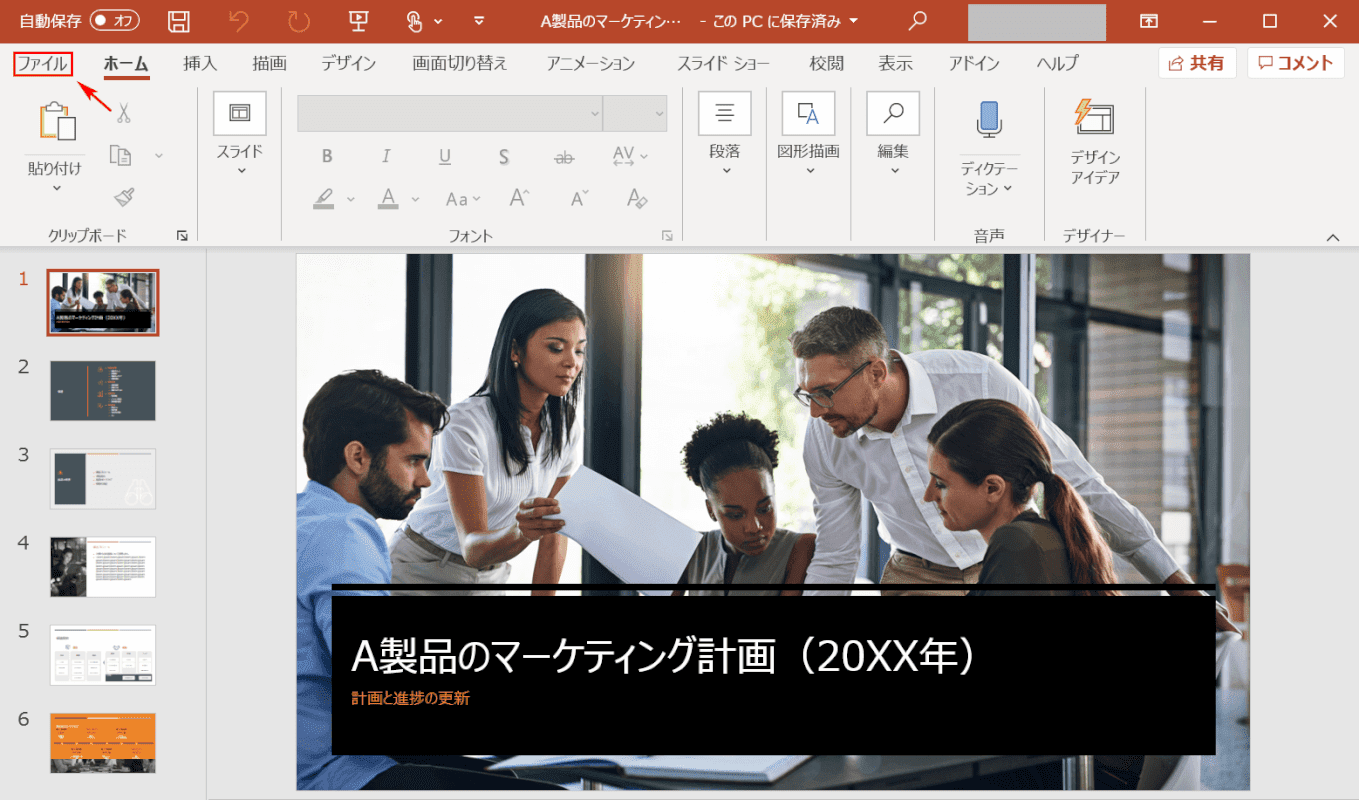Open the Font dialog launcher

667,236
